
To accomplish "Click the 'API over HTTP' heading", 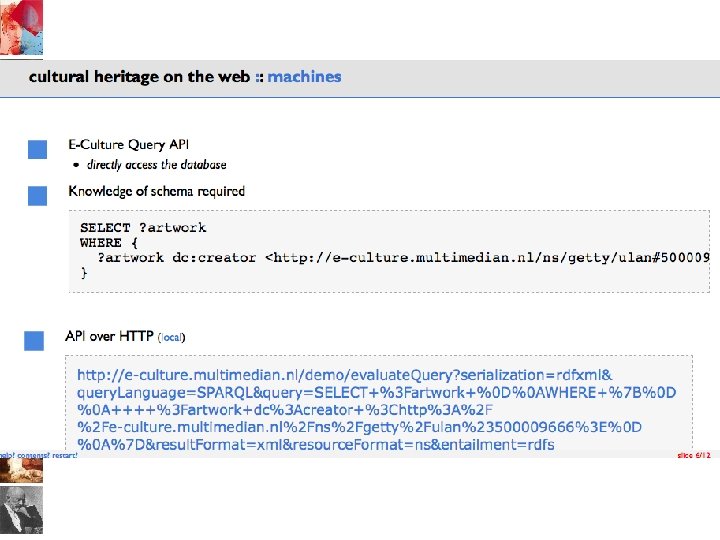I will pos(109,336).
